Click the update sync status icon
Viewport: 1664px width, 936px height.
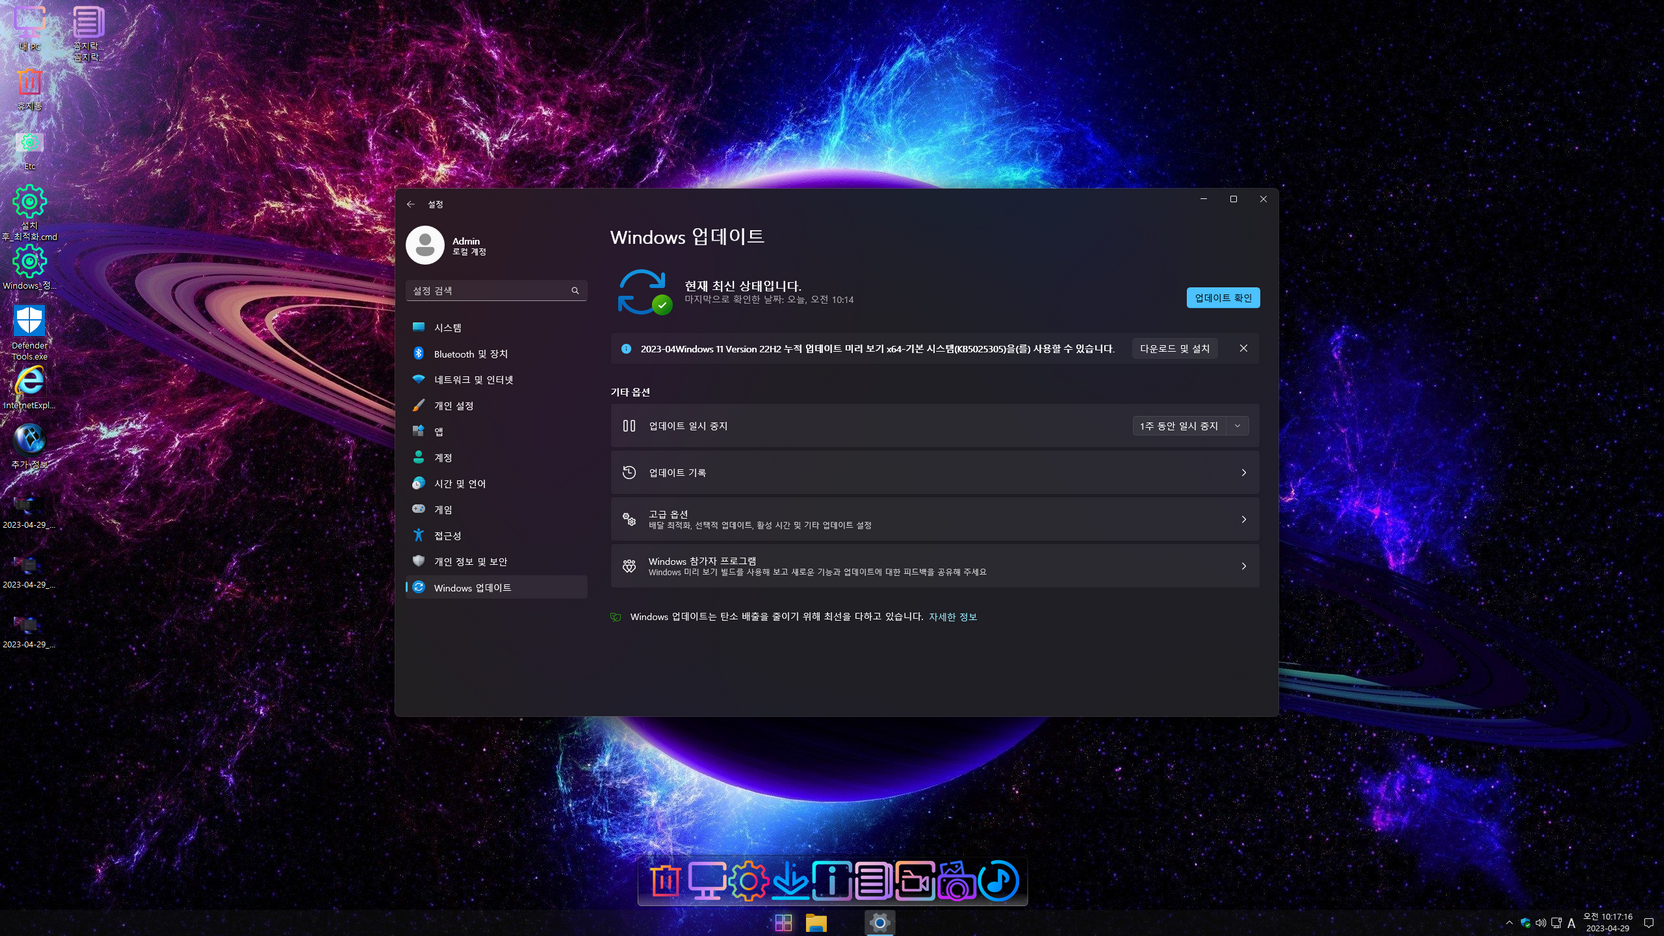644,292
